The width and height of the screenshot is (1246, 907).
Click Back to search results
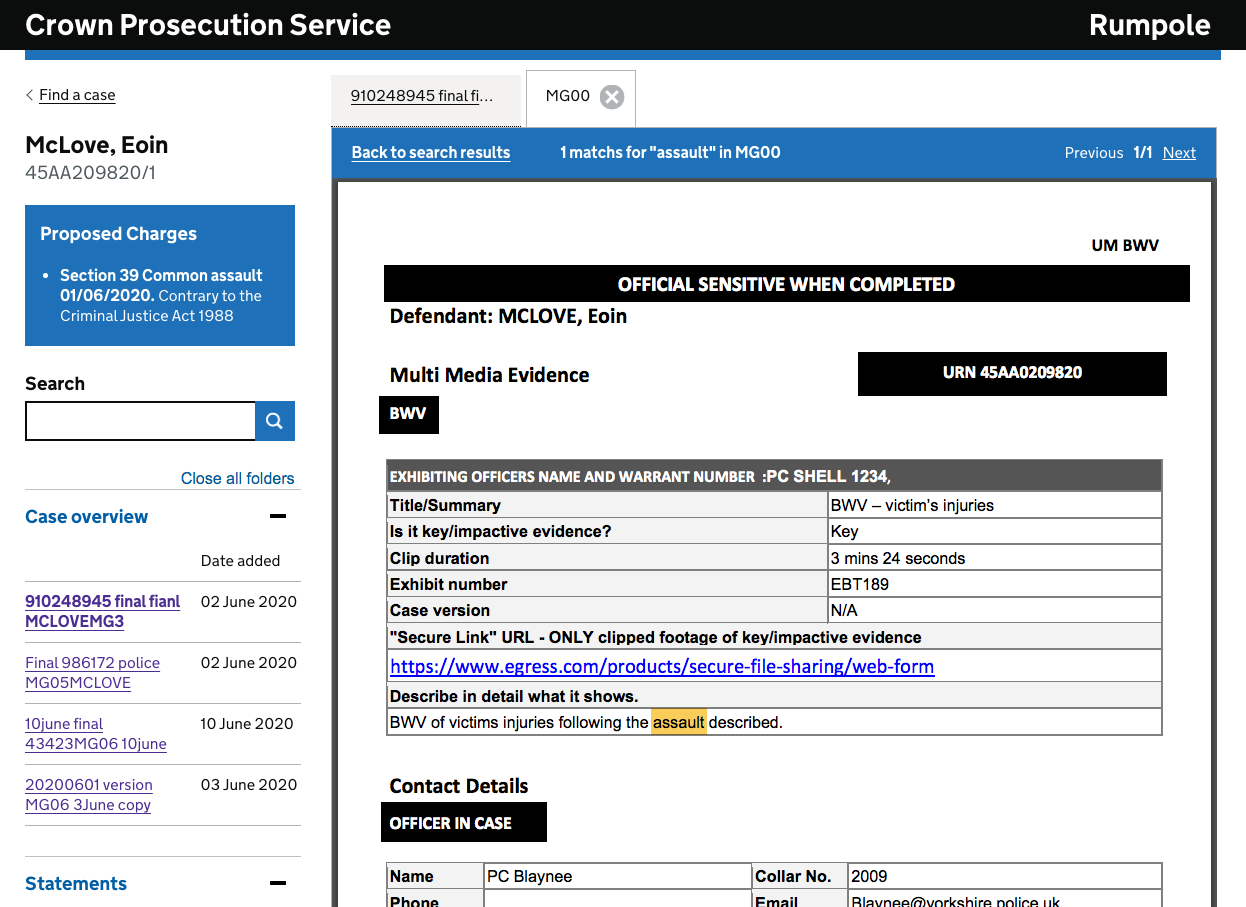point(430,153)
